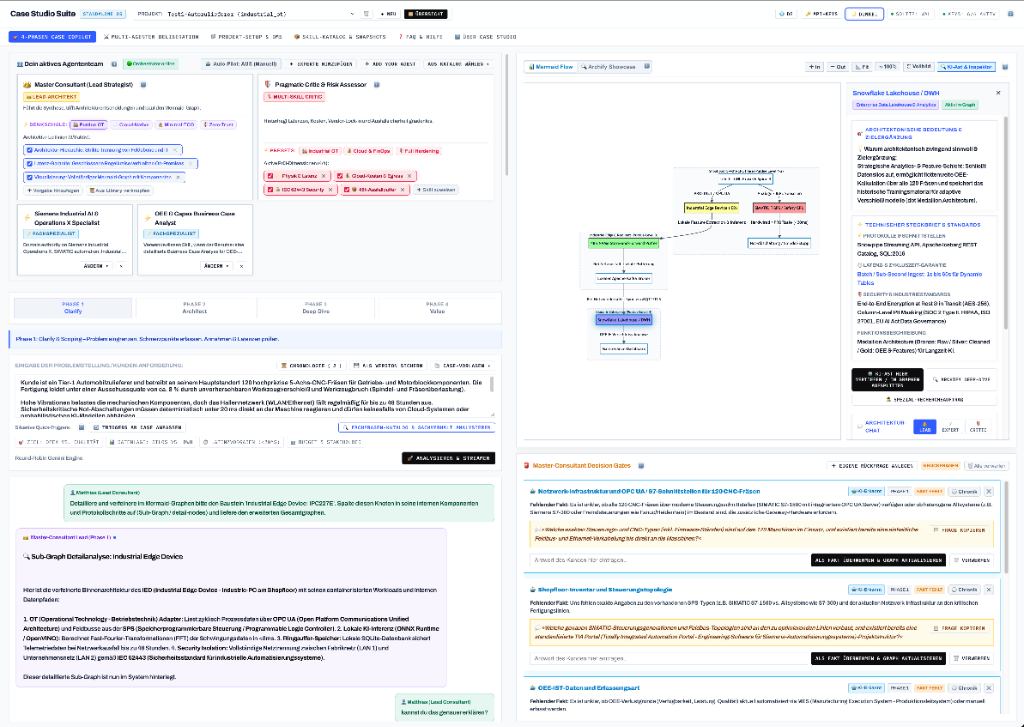
Task: Close the Snowflake Lakehouse inspector panel
Action: [998, 93]
